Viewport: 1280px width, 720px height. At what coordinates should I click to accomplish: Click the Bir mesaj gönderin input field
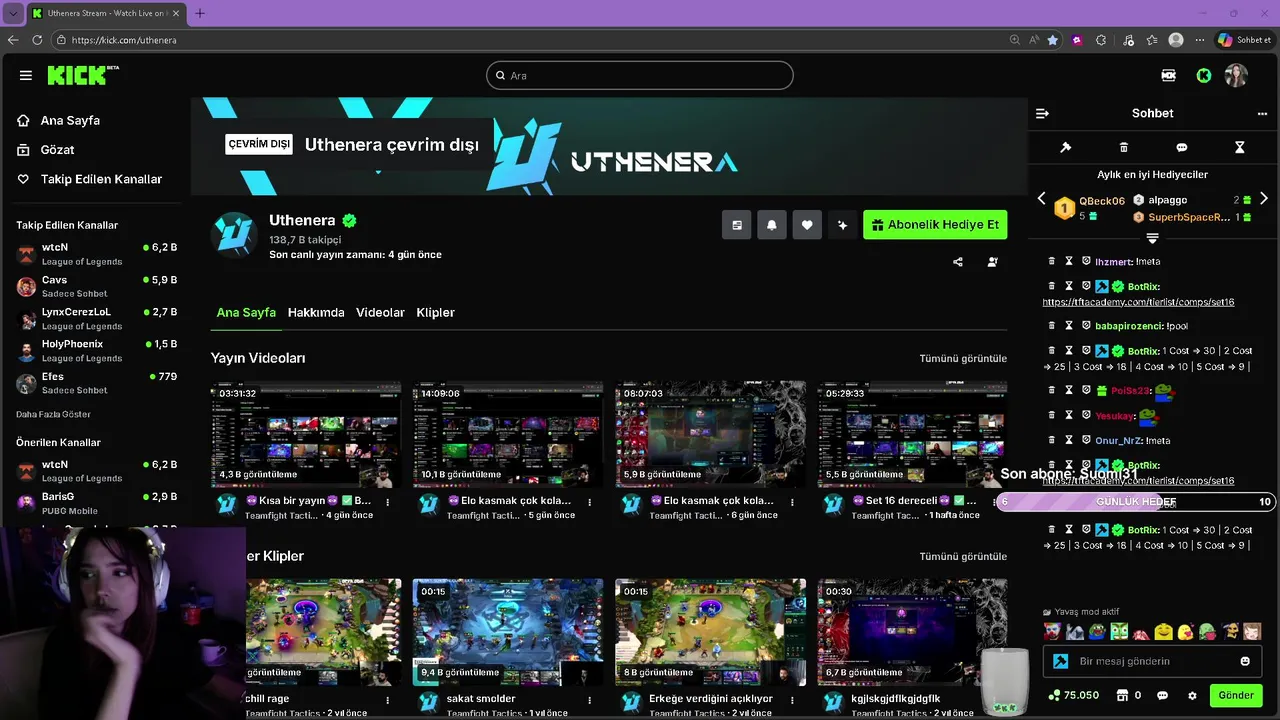tap(1152, 661)
